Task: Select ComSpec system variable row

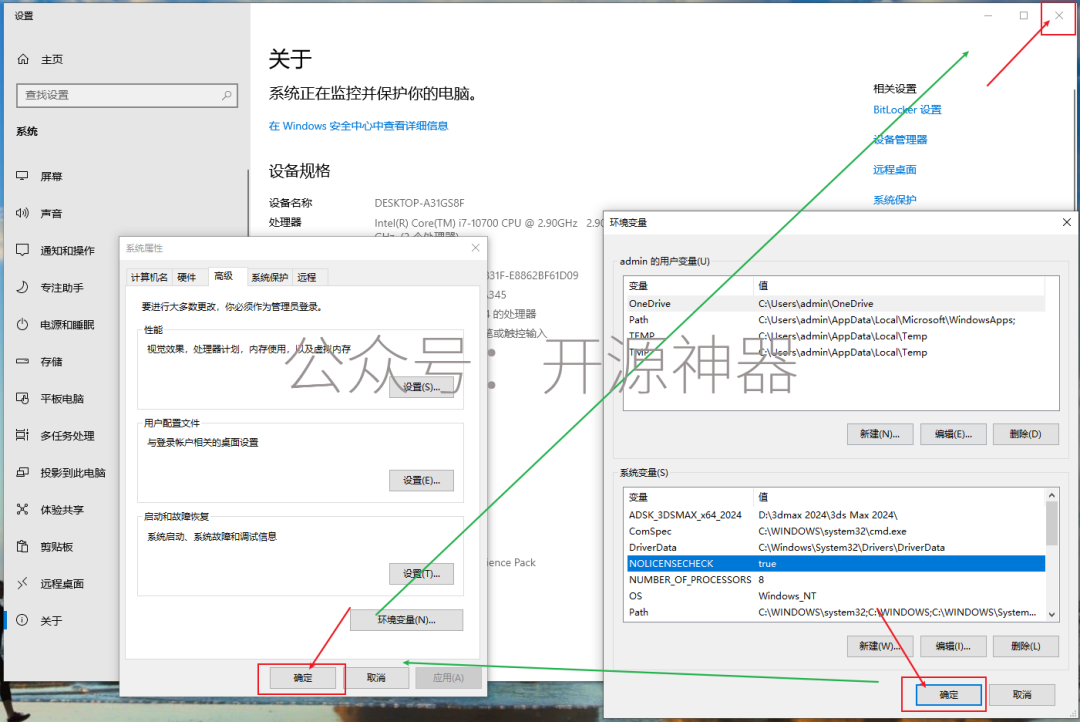Action: [835, 531]
